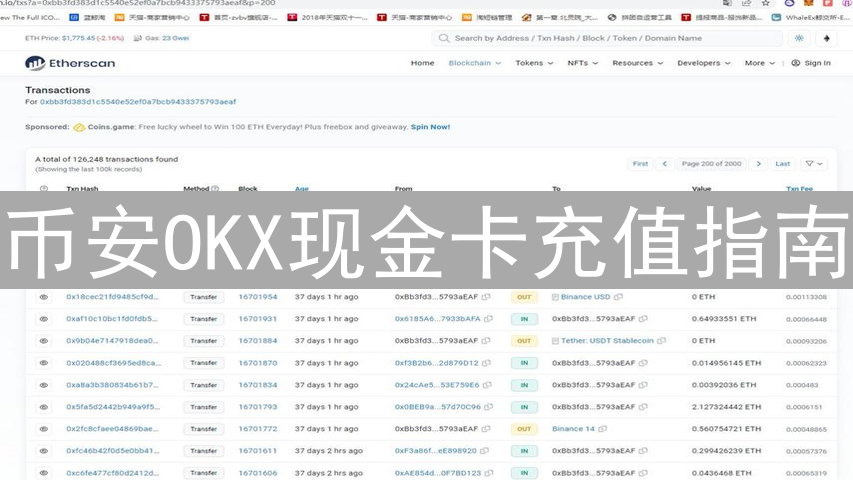Preview transaction 0x5fa5d2442b949a9f5 eye icon
The height and width of the screenshot is (480, 853).
pos(44,407)
